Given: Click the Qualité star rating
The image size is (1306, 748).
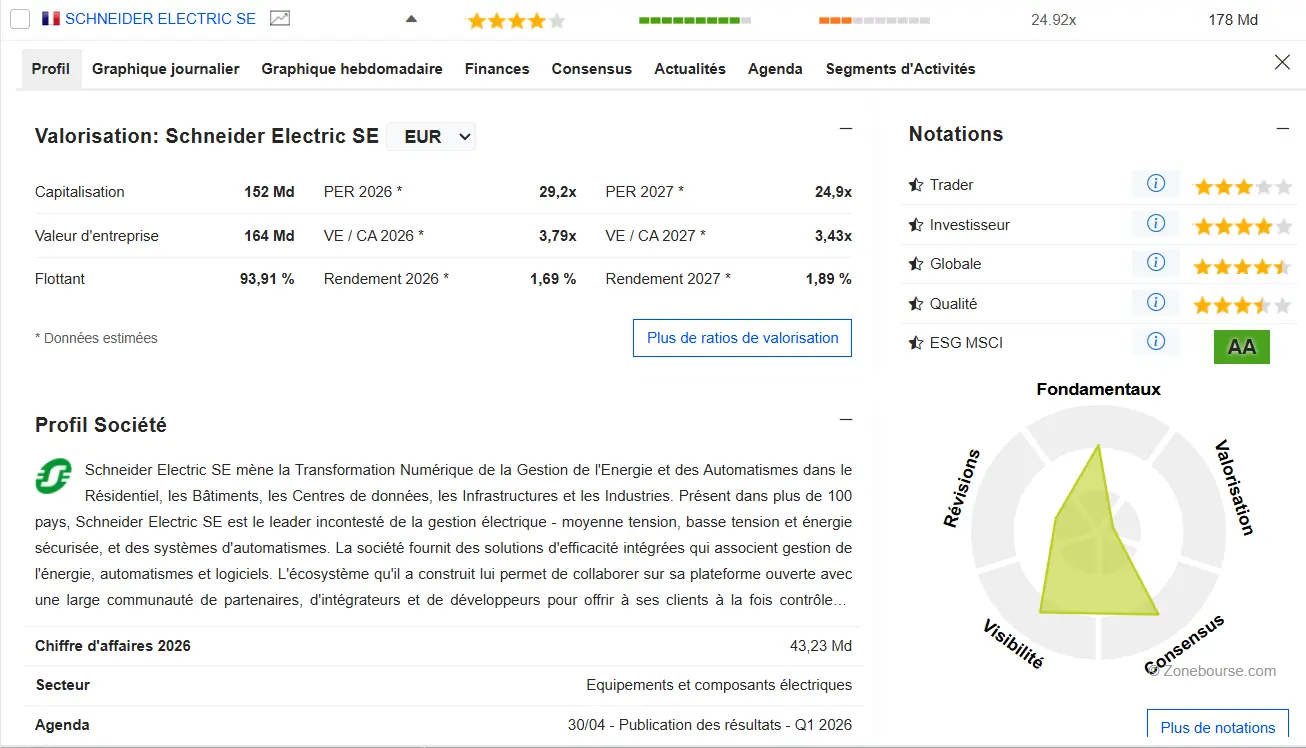Looking at the screenshot, I should [x=1243, y=305].
